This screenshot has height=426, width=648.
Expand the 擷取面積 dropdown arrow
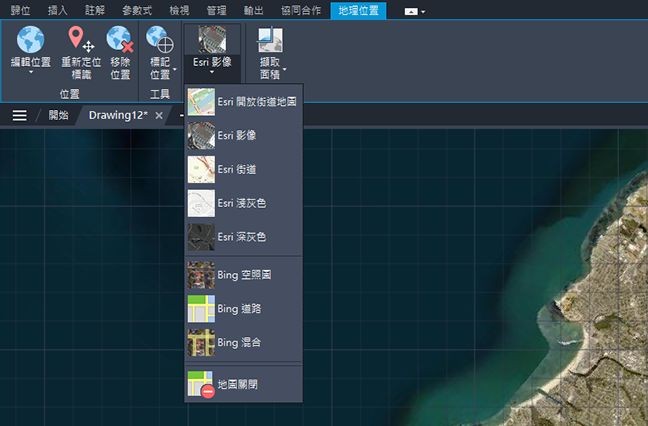284,69
